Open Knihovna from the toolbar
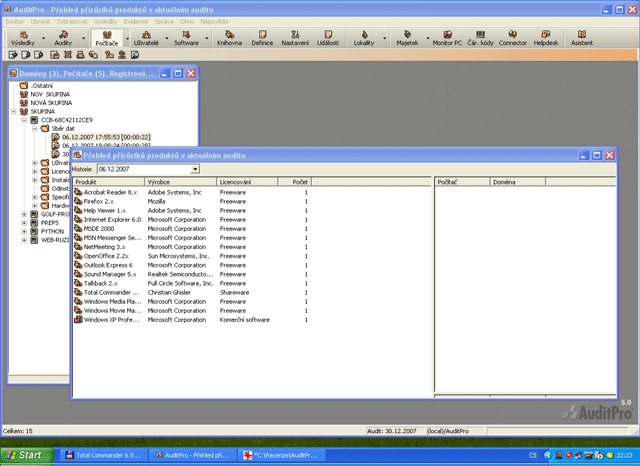Image resolution: width=640 pixels, height=466 pixels. (229, 38)
